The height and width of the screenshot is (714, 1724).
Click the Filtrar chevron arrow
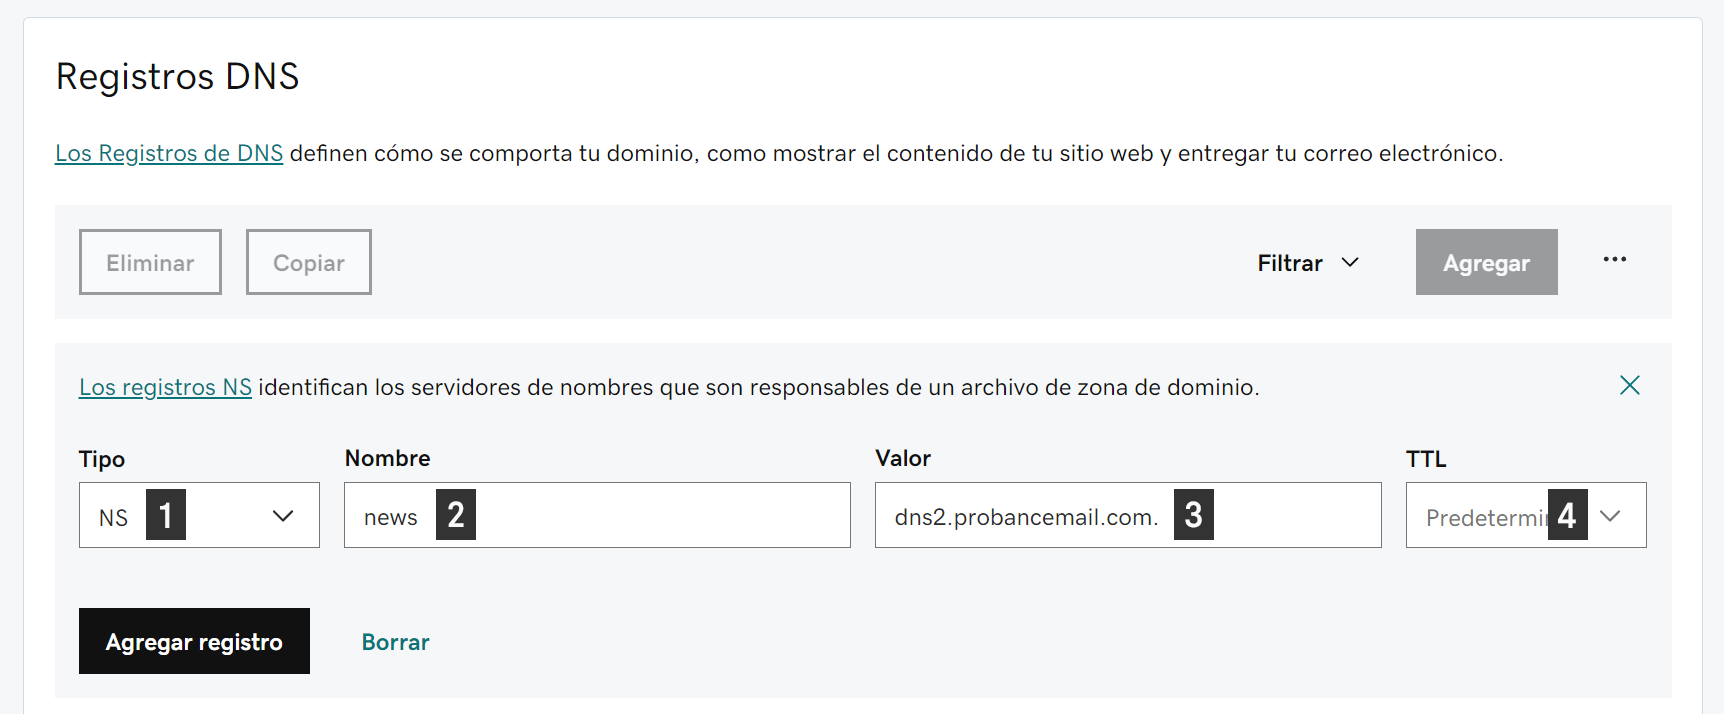(x=1350, y=262)
